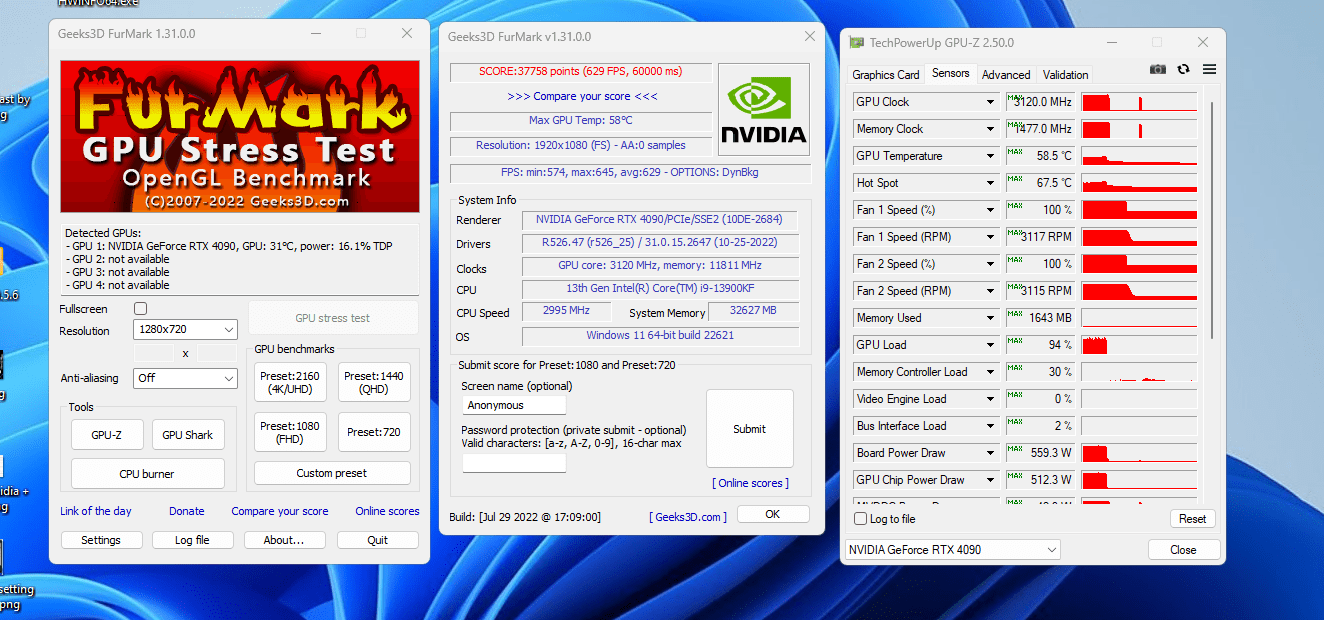The height and width of the screenshot is (620, 1324).
Task: Confirm the FurMark results with OK
Action: click(773, 514)
